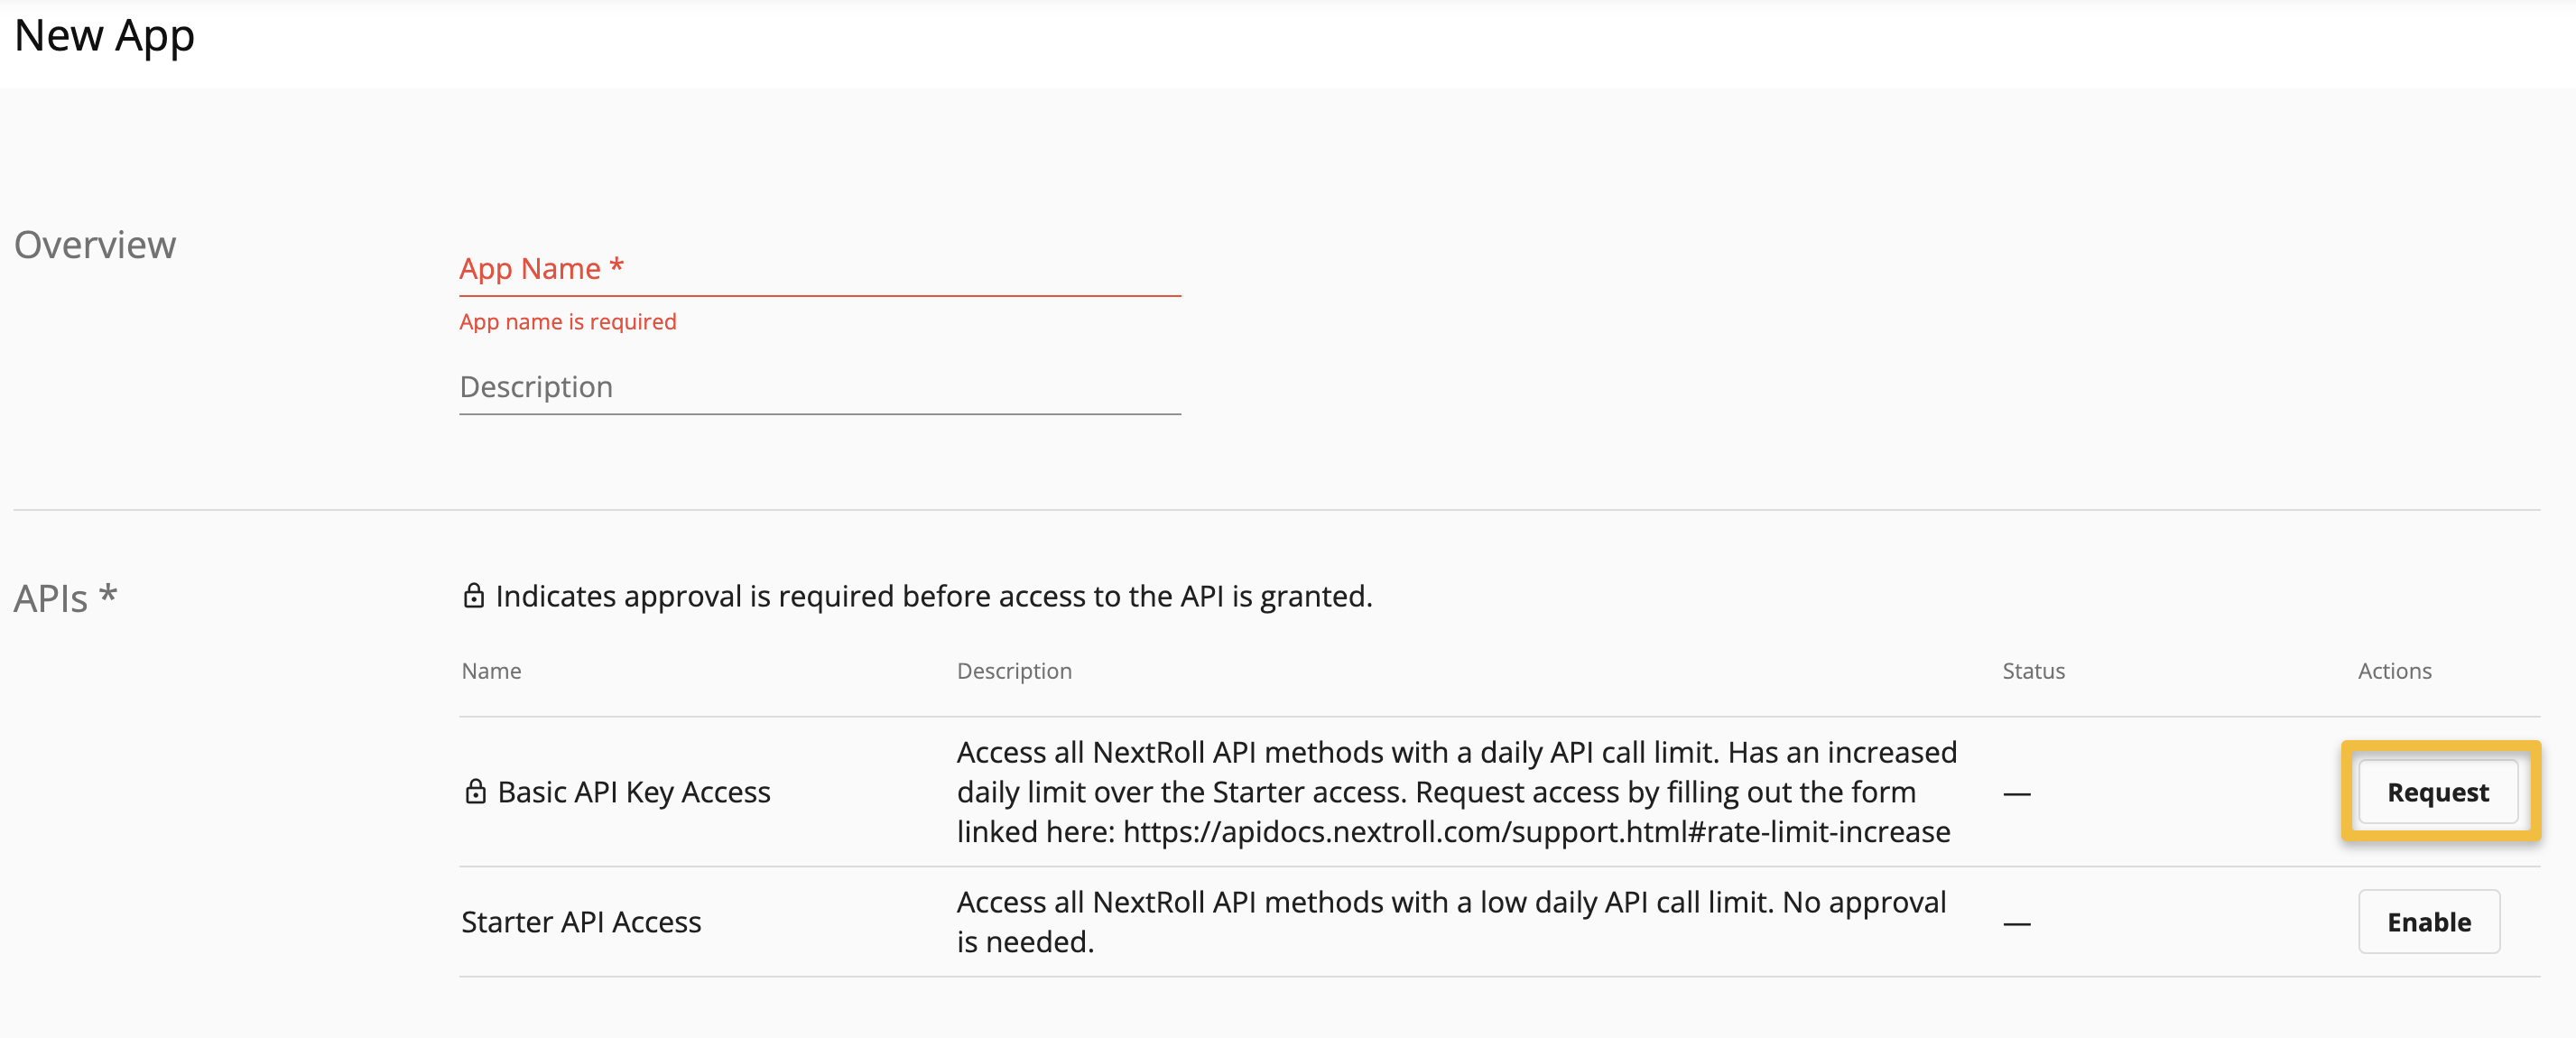Click the Status column header

tap(2033, 671)
